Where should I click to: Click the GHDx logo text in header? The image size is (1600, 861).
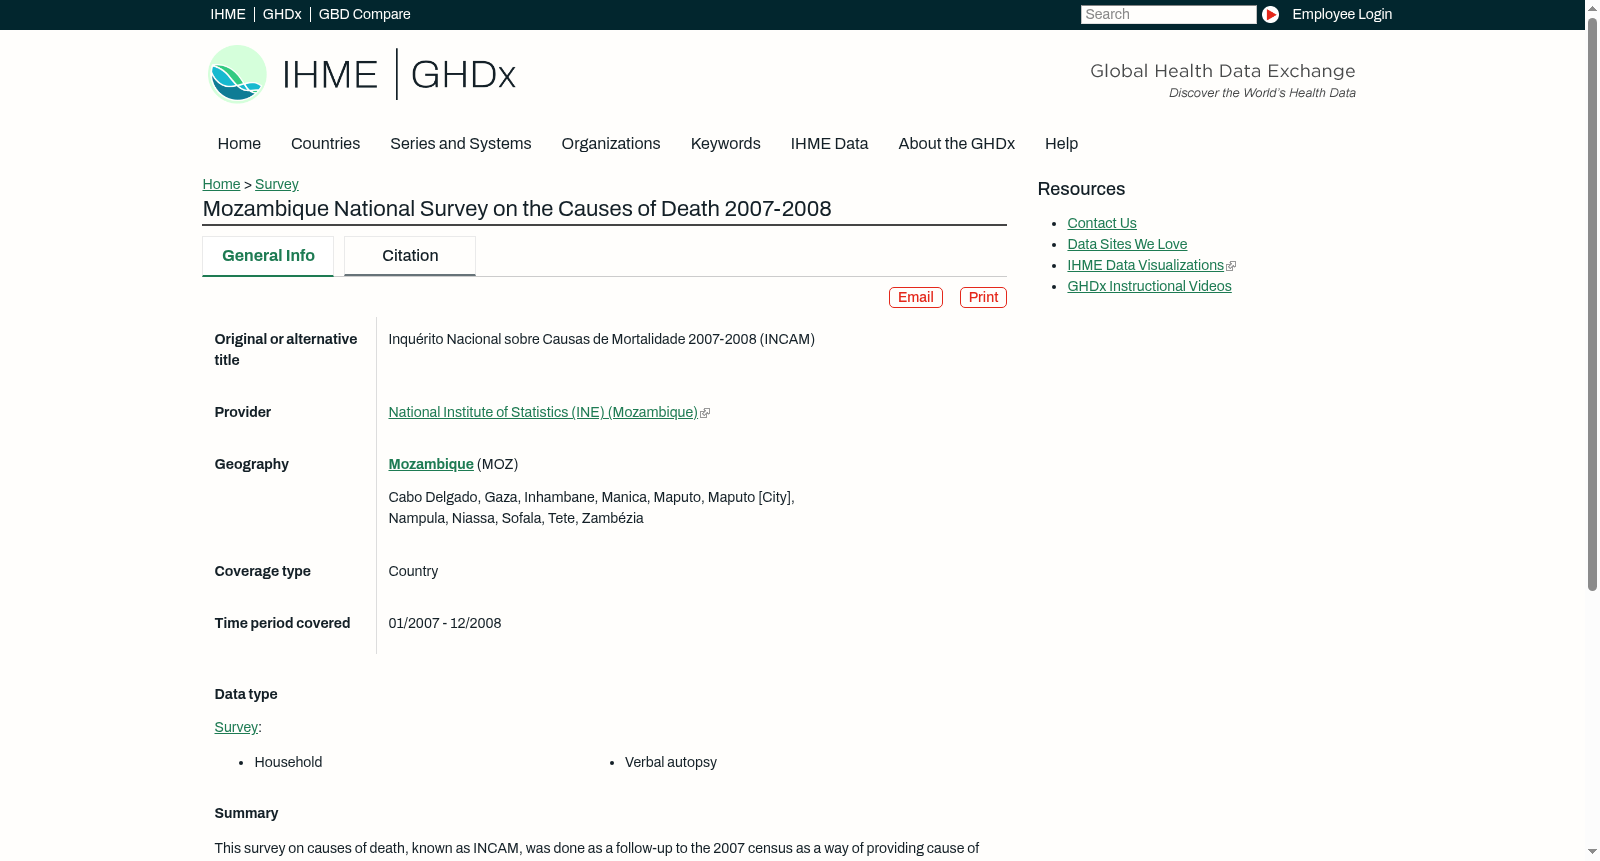click(x=463, y=75)
